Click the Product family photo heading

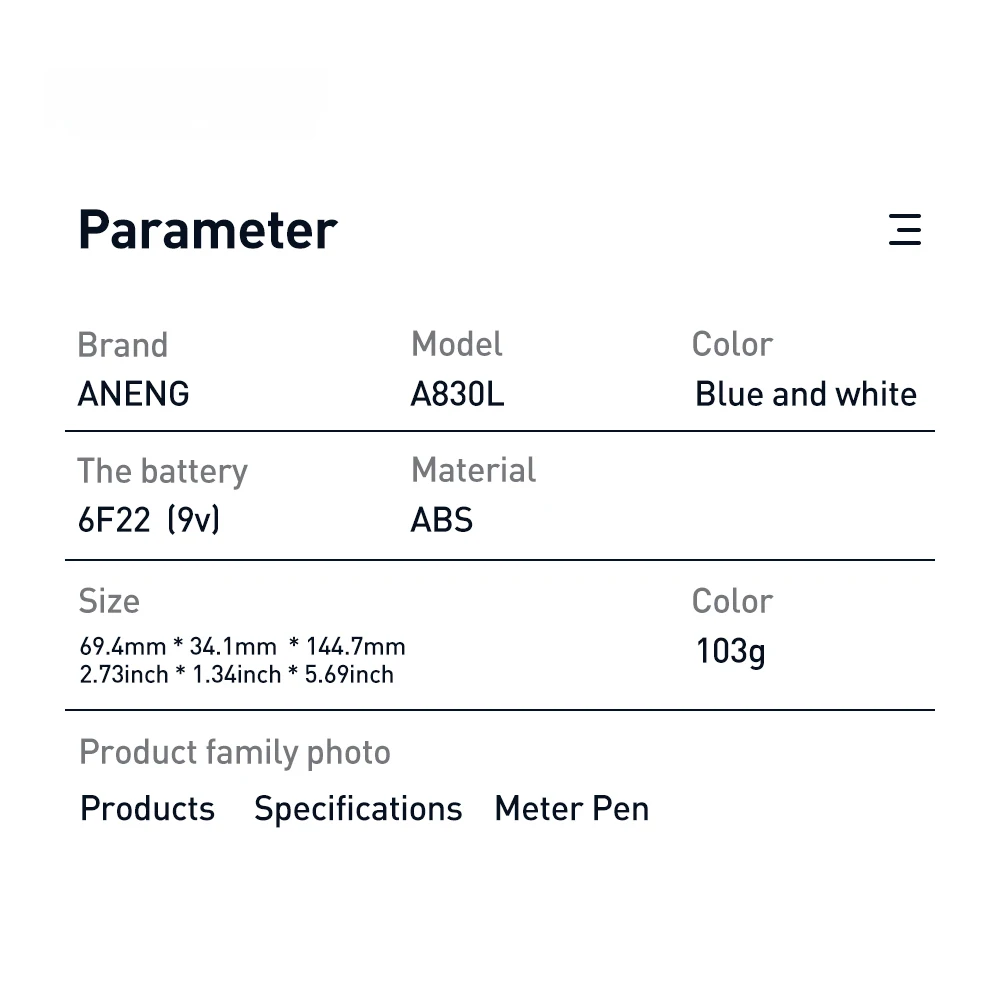point(234,752)
